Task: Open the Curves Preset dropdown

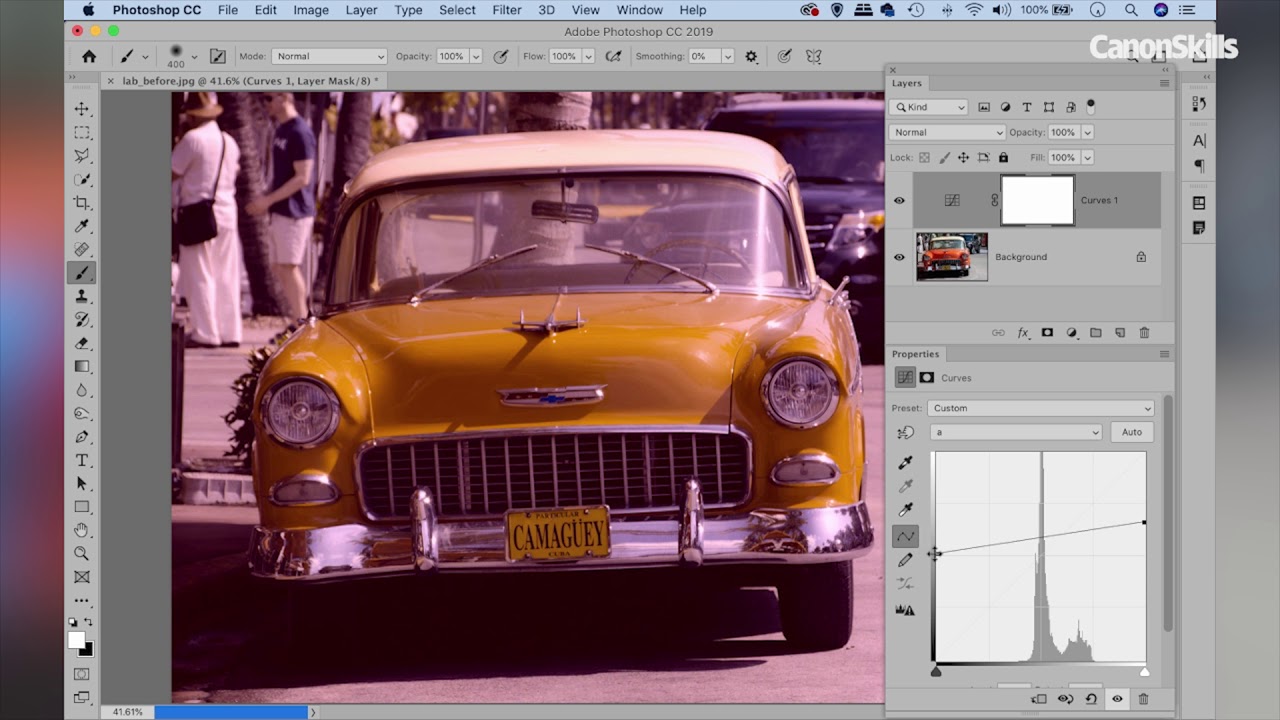Action: click(x=1040, y=408)
